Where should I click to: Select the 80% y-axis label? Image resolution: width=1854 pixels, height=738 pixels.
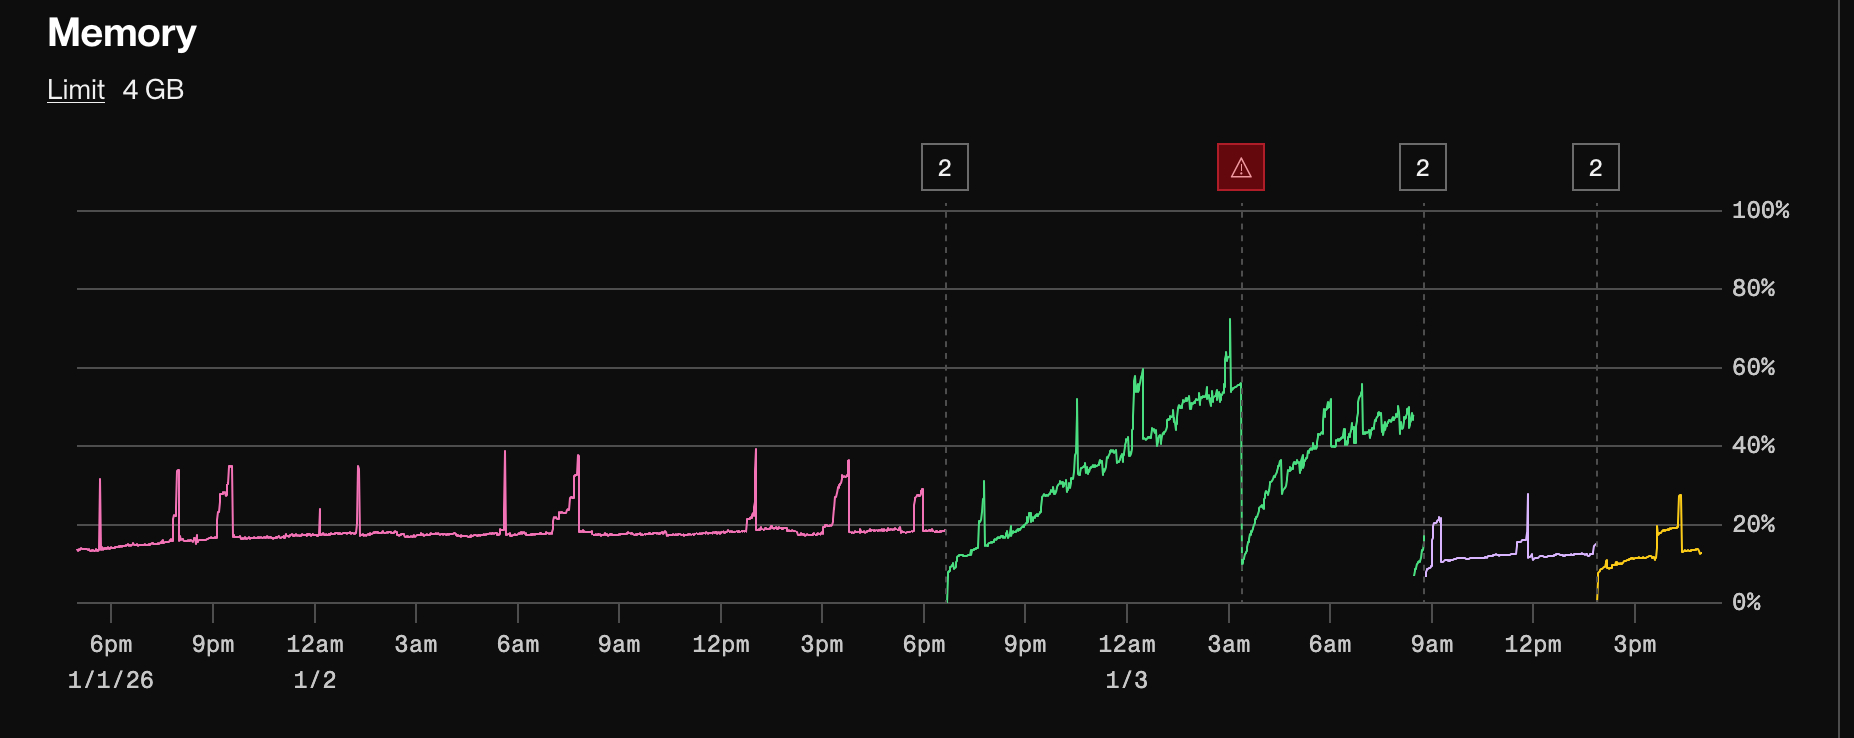tap(1753, 288)
